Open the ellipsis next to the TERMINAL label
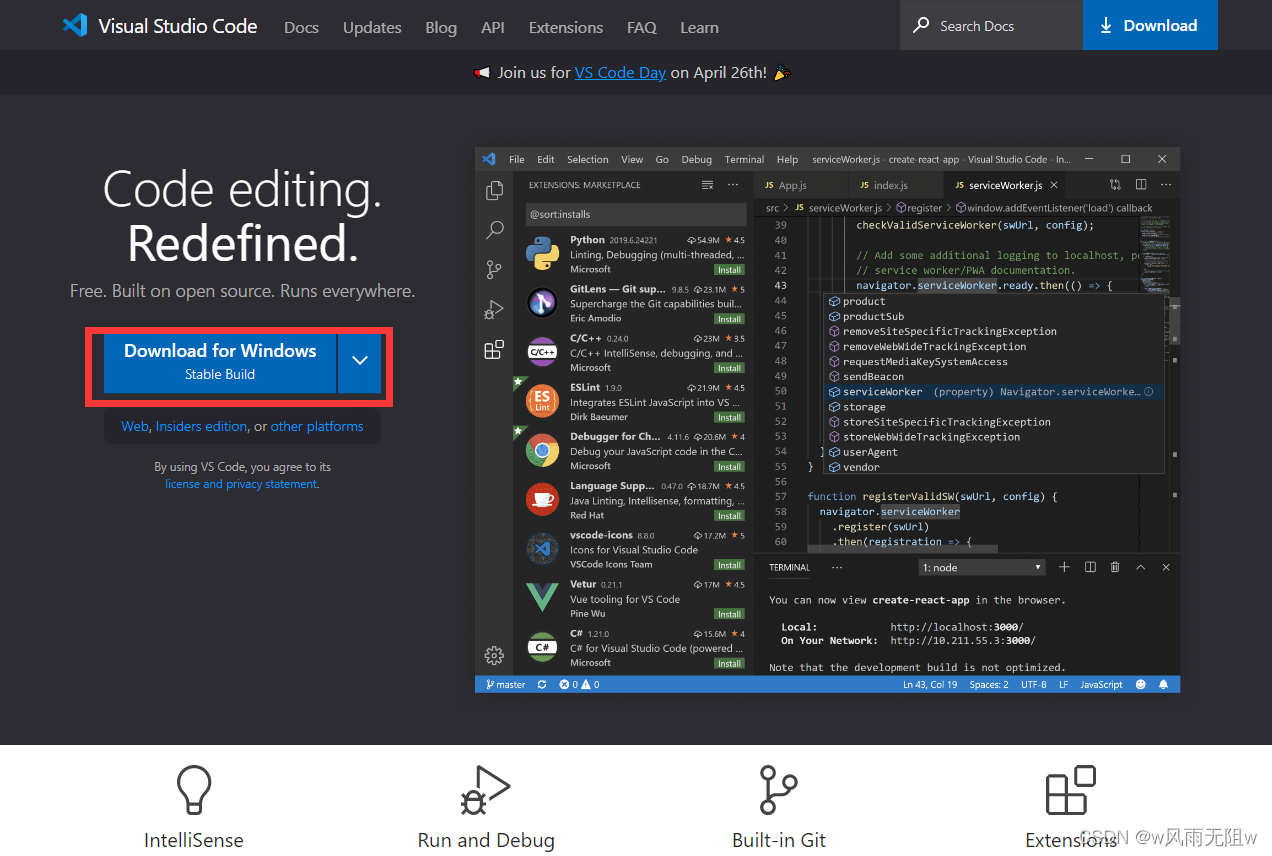The image size is (1272, 856). click(837, 567)
